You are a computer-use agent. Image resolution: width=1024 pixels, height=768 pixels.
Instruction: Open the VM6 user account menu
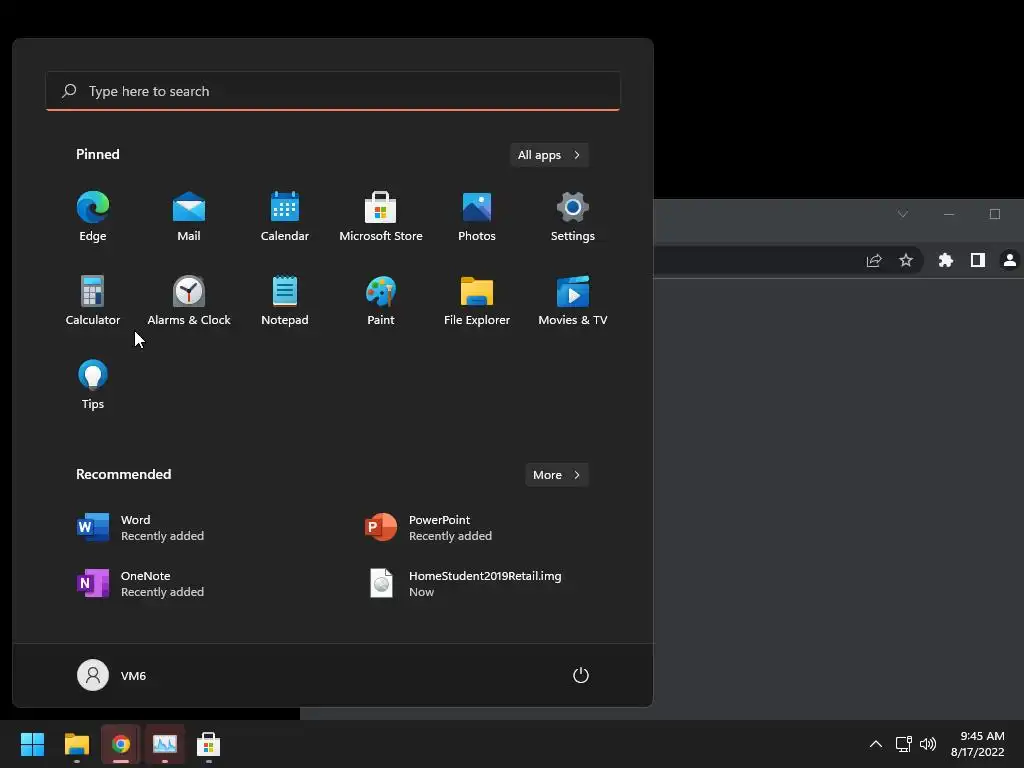[x=112, y=675]
